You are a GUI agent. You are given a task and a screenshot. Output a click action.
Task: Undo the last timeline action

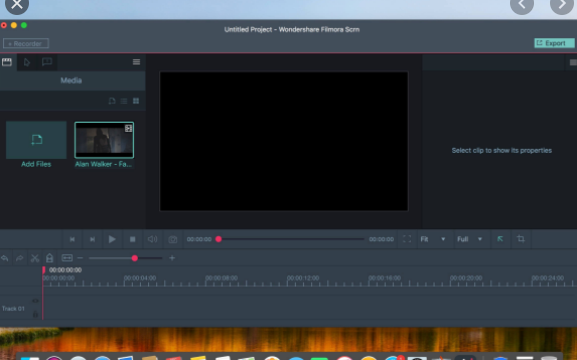pos(5,258)
